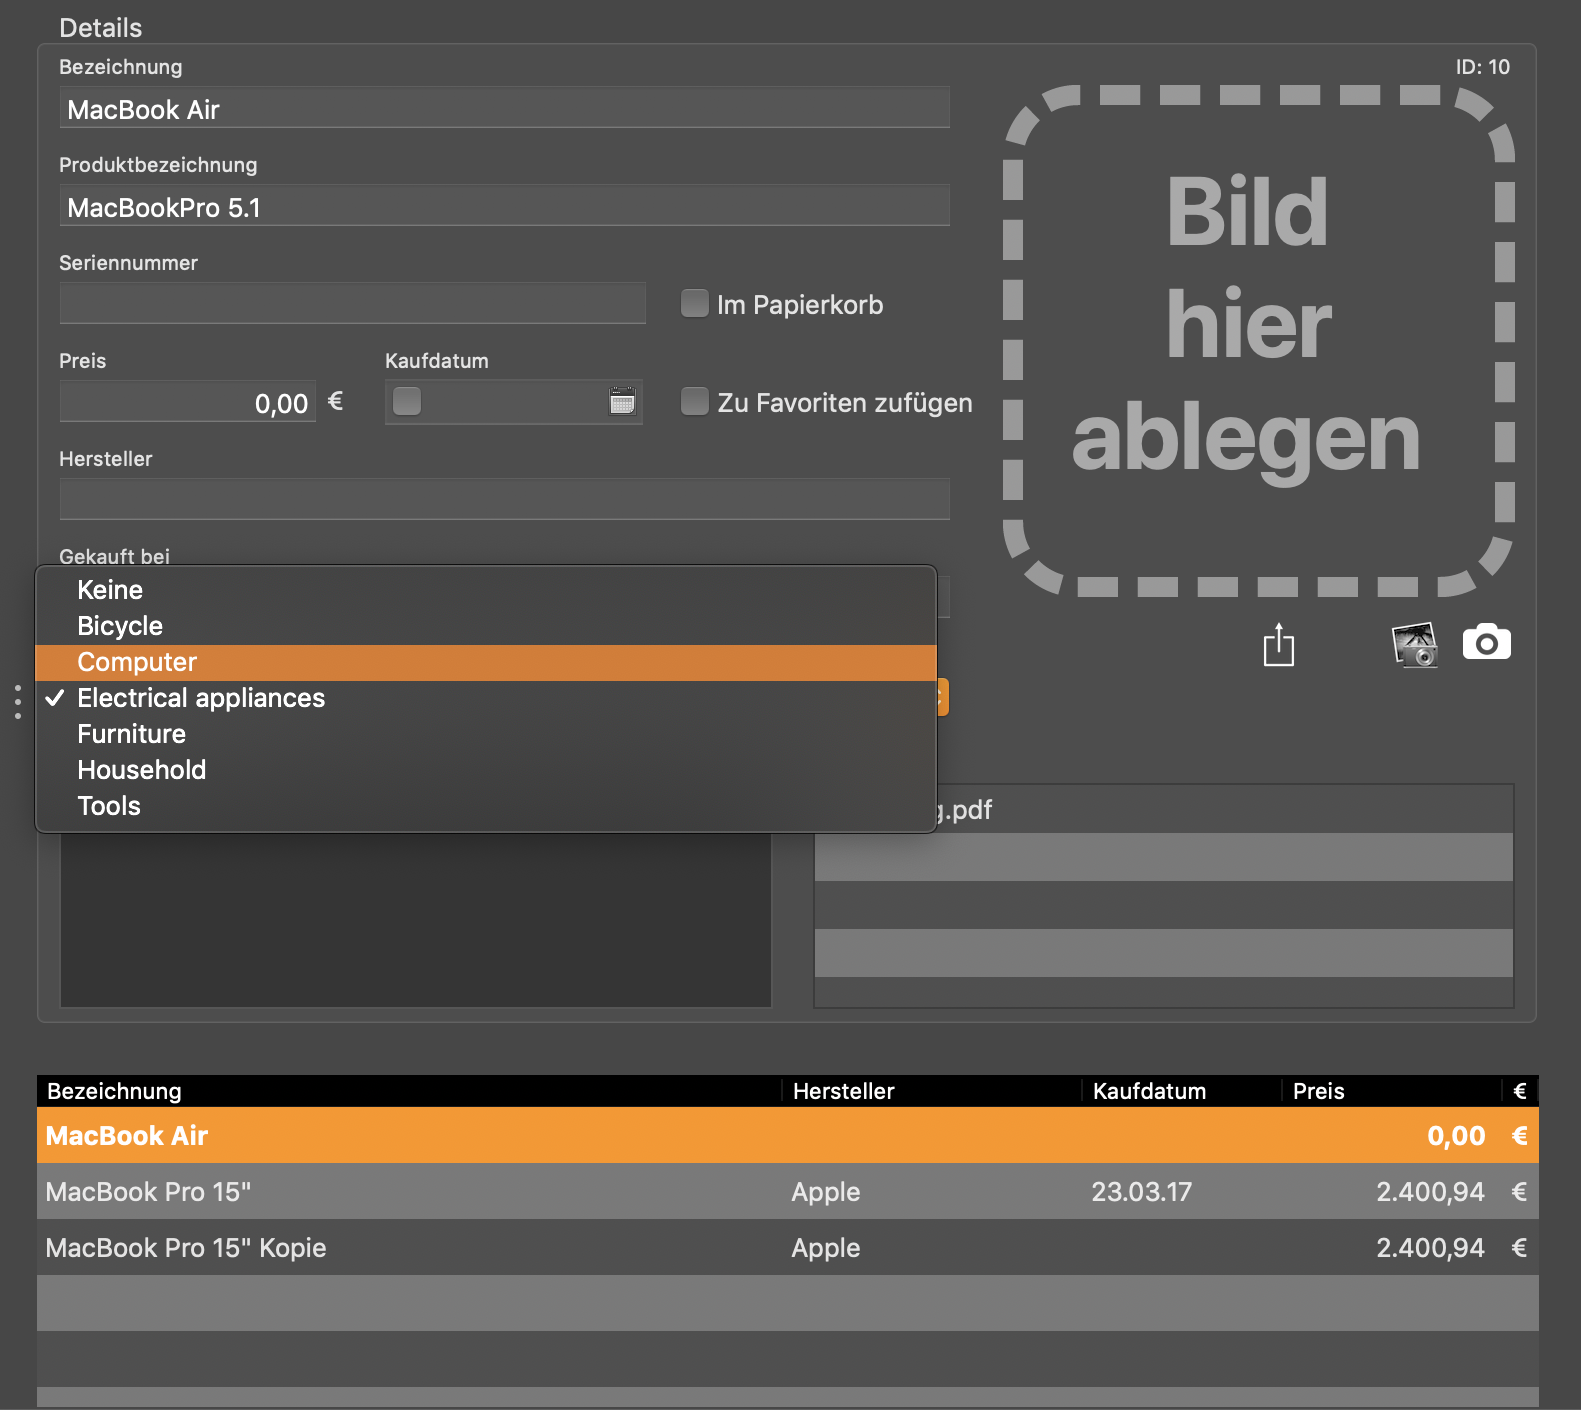Toggle the Kaufdatum date checkbox
This screenshot has width=1581, height=1410.
(x=407, y=402)
